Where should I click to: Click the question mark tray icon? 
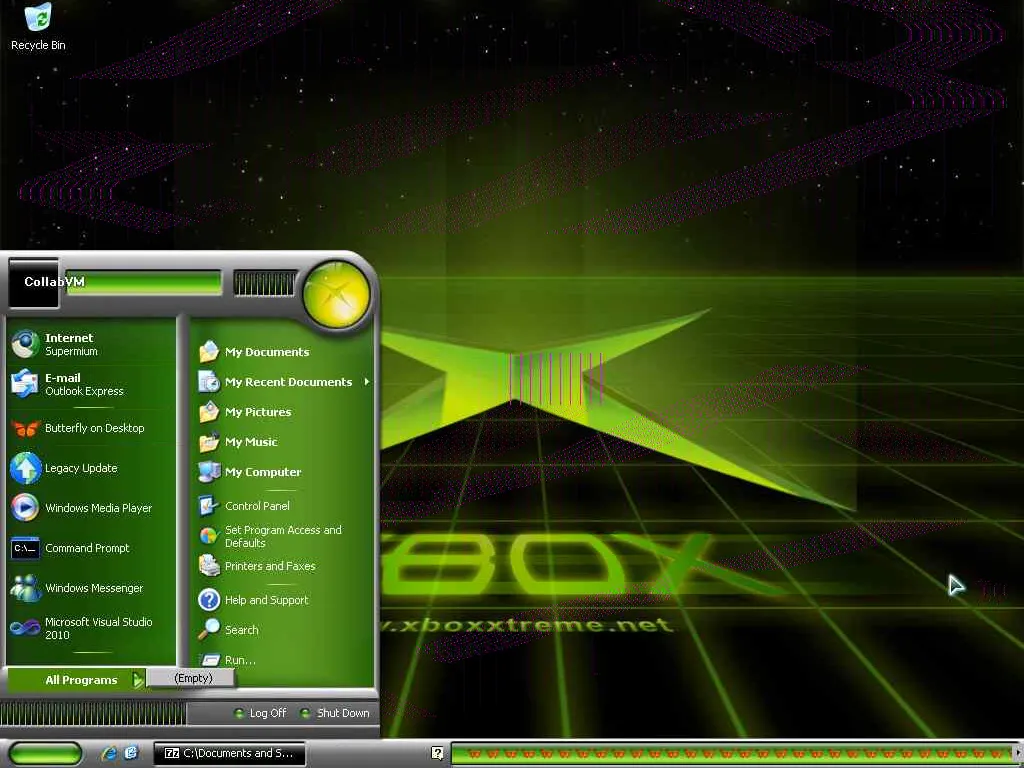point(438,753)
